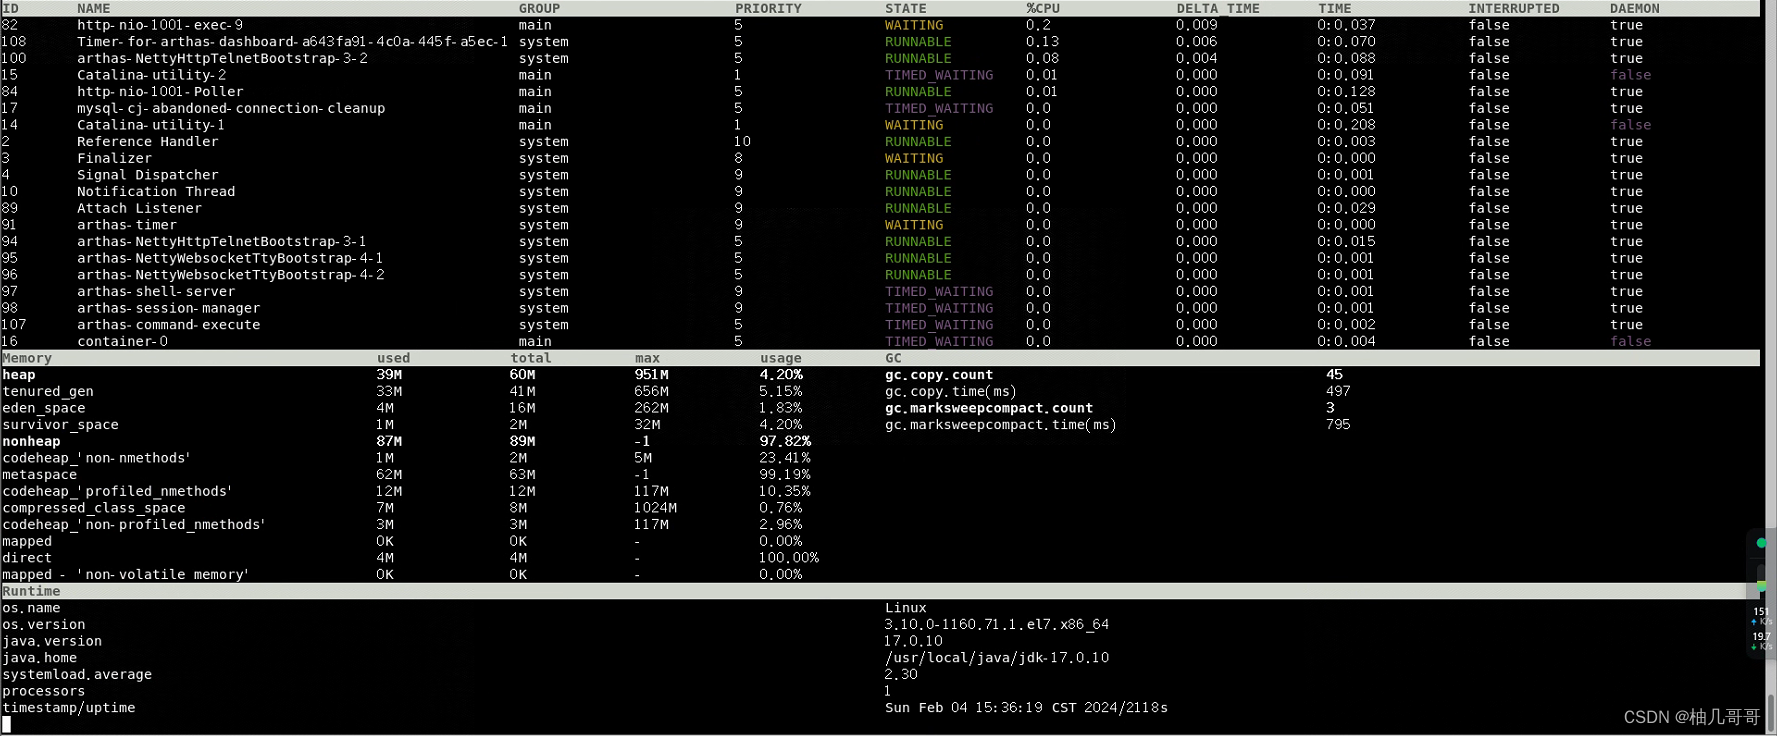Click the vertical level gauge in the floating widget

(x=1761, y=580)
